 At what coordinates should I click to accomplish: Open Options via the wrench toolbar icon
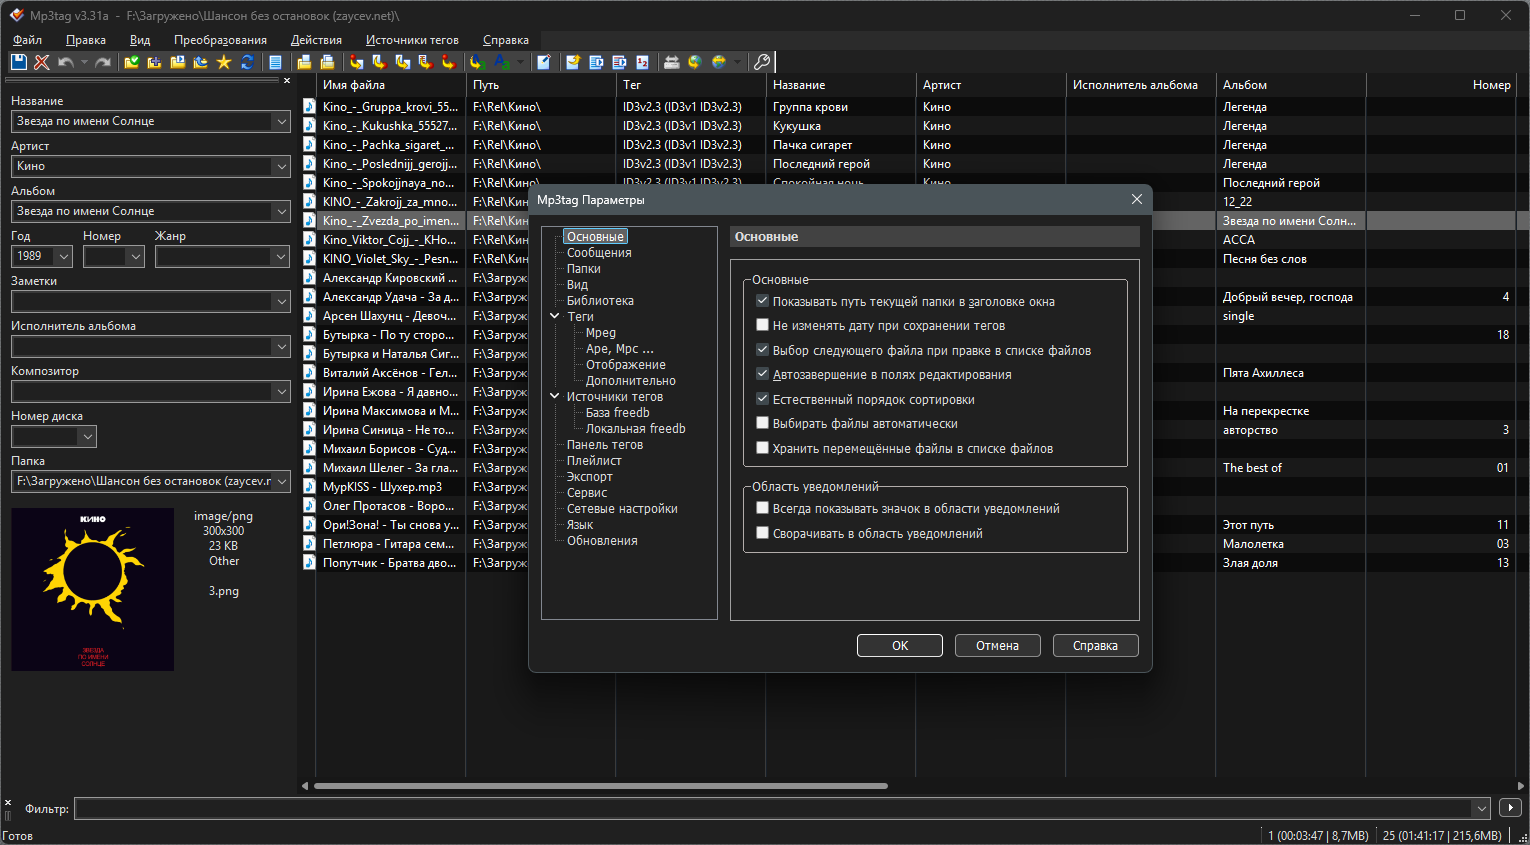[x=762, y=62]
